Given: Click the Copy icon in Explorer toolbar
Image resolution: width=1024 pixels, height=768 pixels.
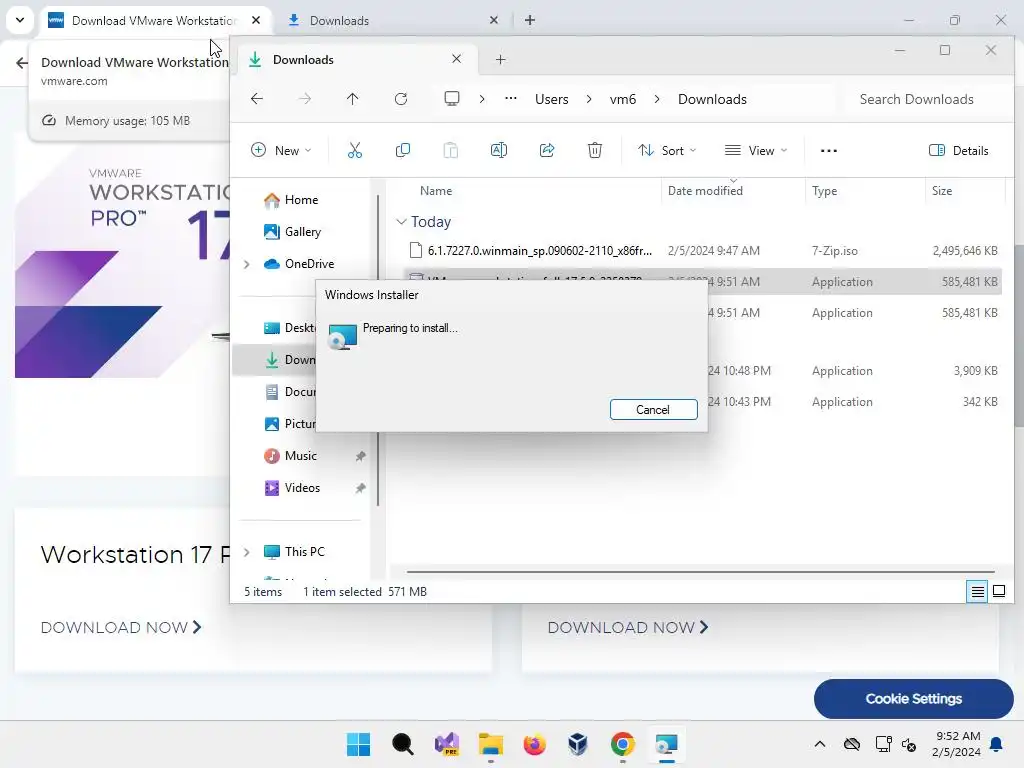Looking at the screenshot, I should [x=403, y=151].
